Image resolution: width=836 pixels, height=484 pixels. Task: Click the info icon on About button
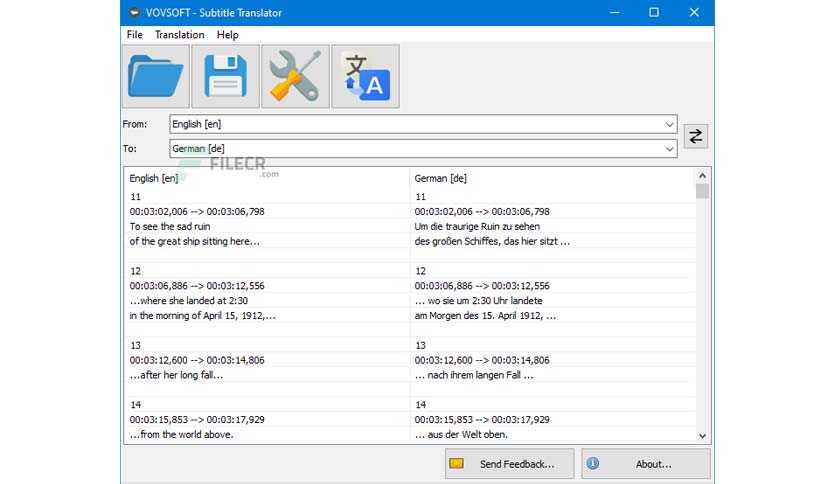click(x=593, y=464)
